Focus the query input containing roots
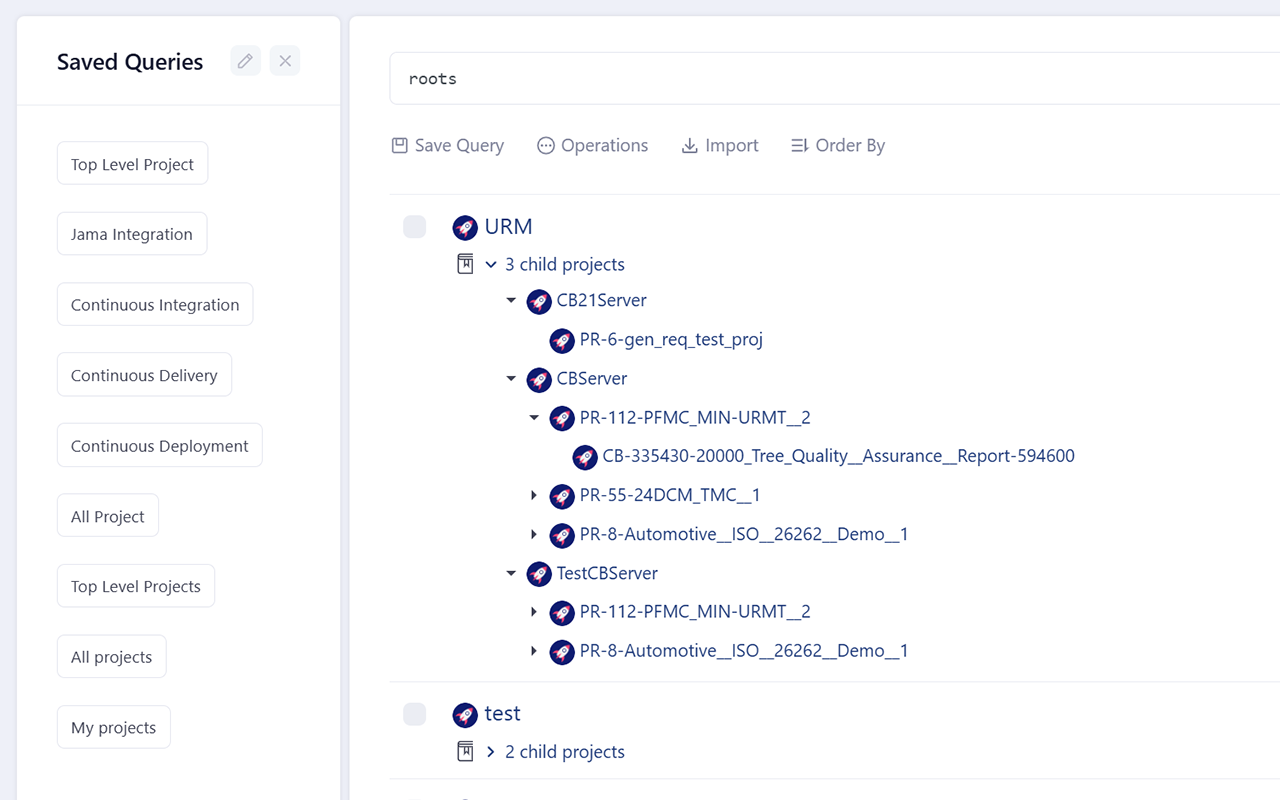 (x=835, y=78)
